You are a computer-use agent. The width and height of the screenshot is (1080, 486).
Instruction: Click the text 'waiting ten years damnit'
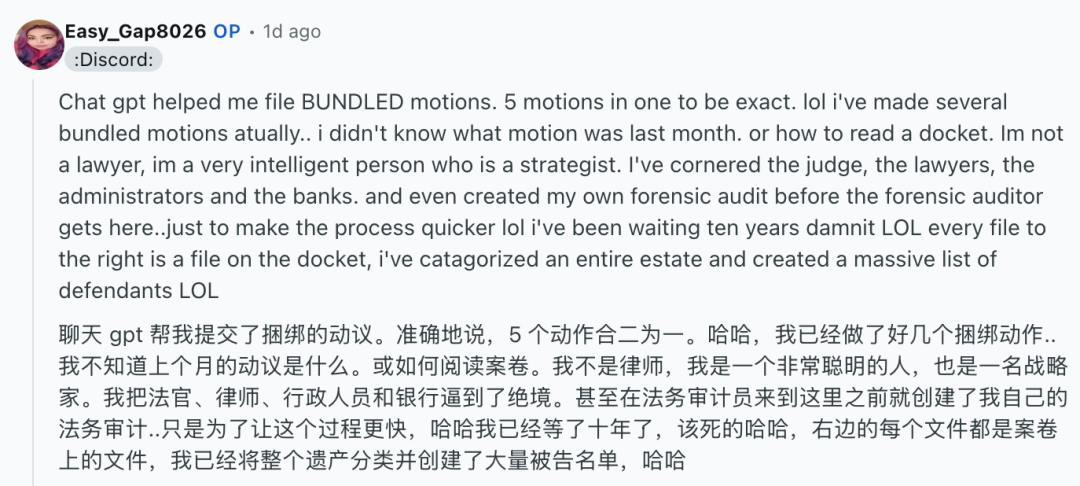(x=740, y=228)
